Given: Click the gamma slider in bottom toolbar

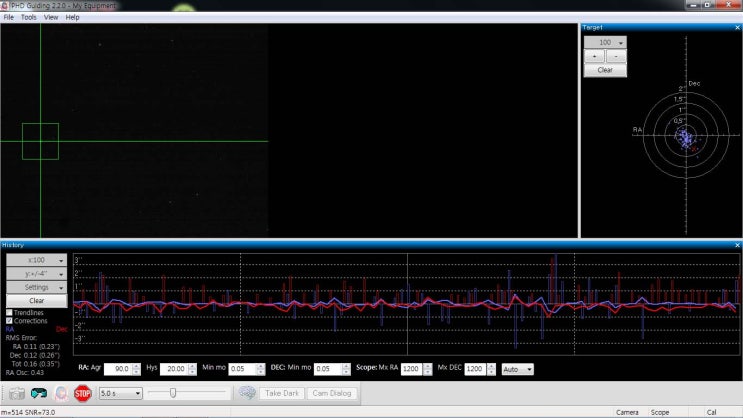Looking at the screenshot, I should 174,393.
